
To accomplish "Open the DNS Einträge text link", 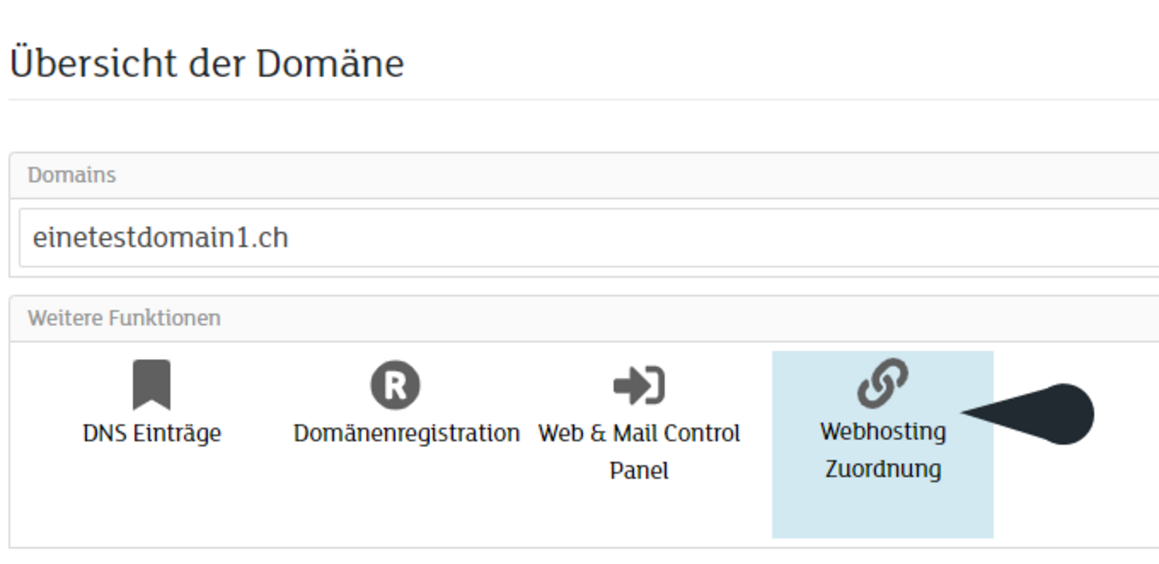I will point(152,433).
